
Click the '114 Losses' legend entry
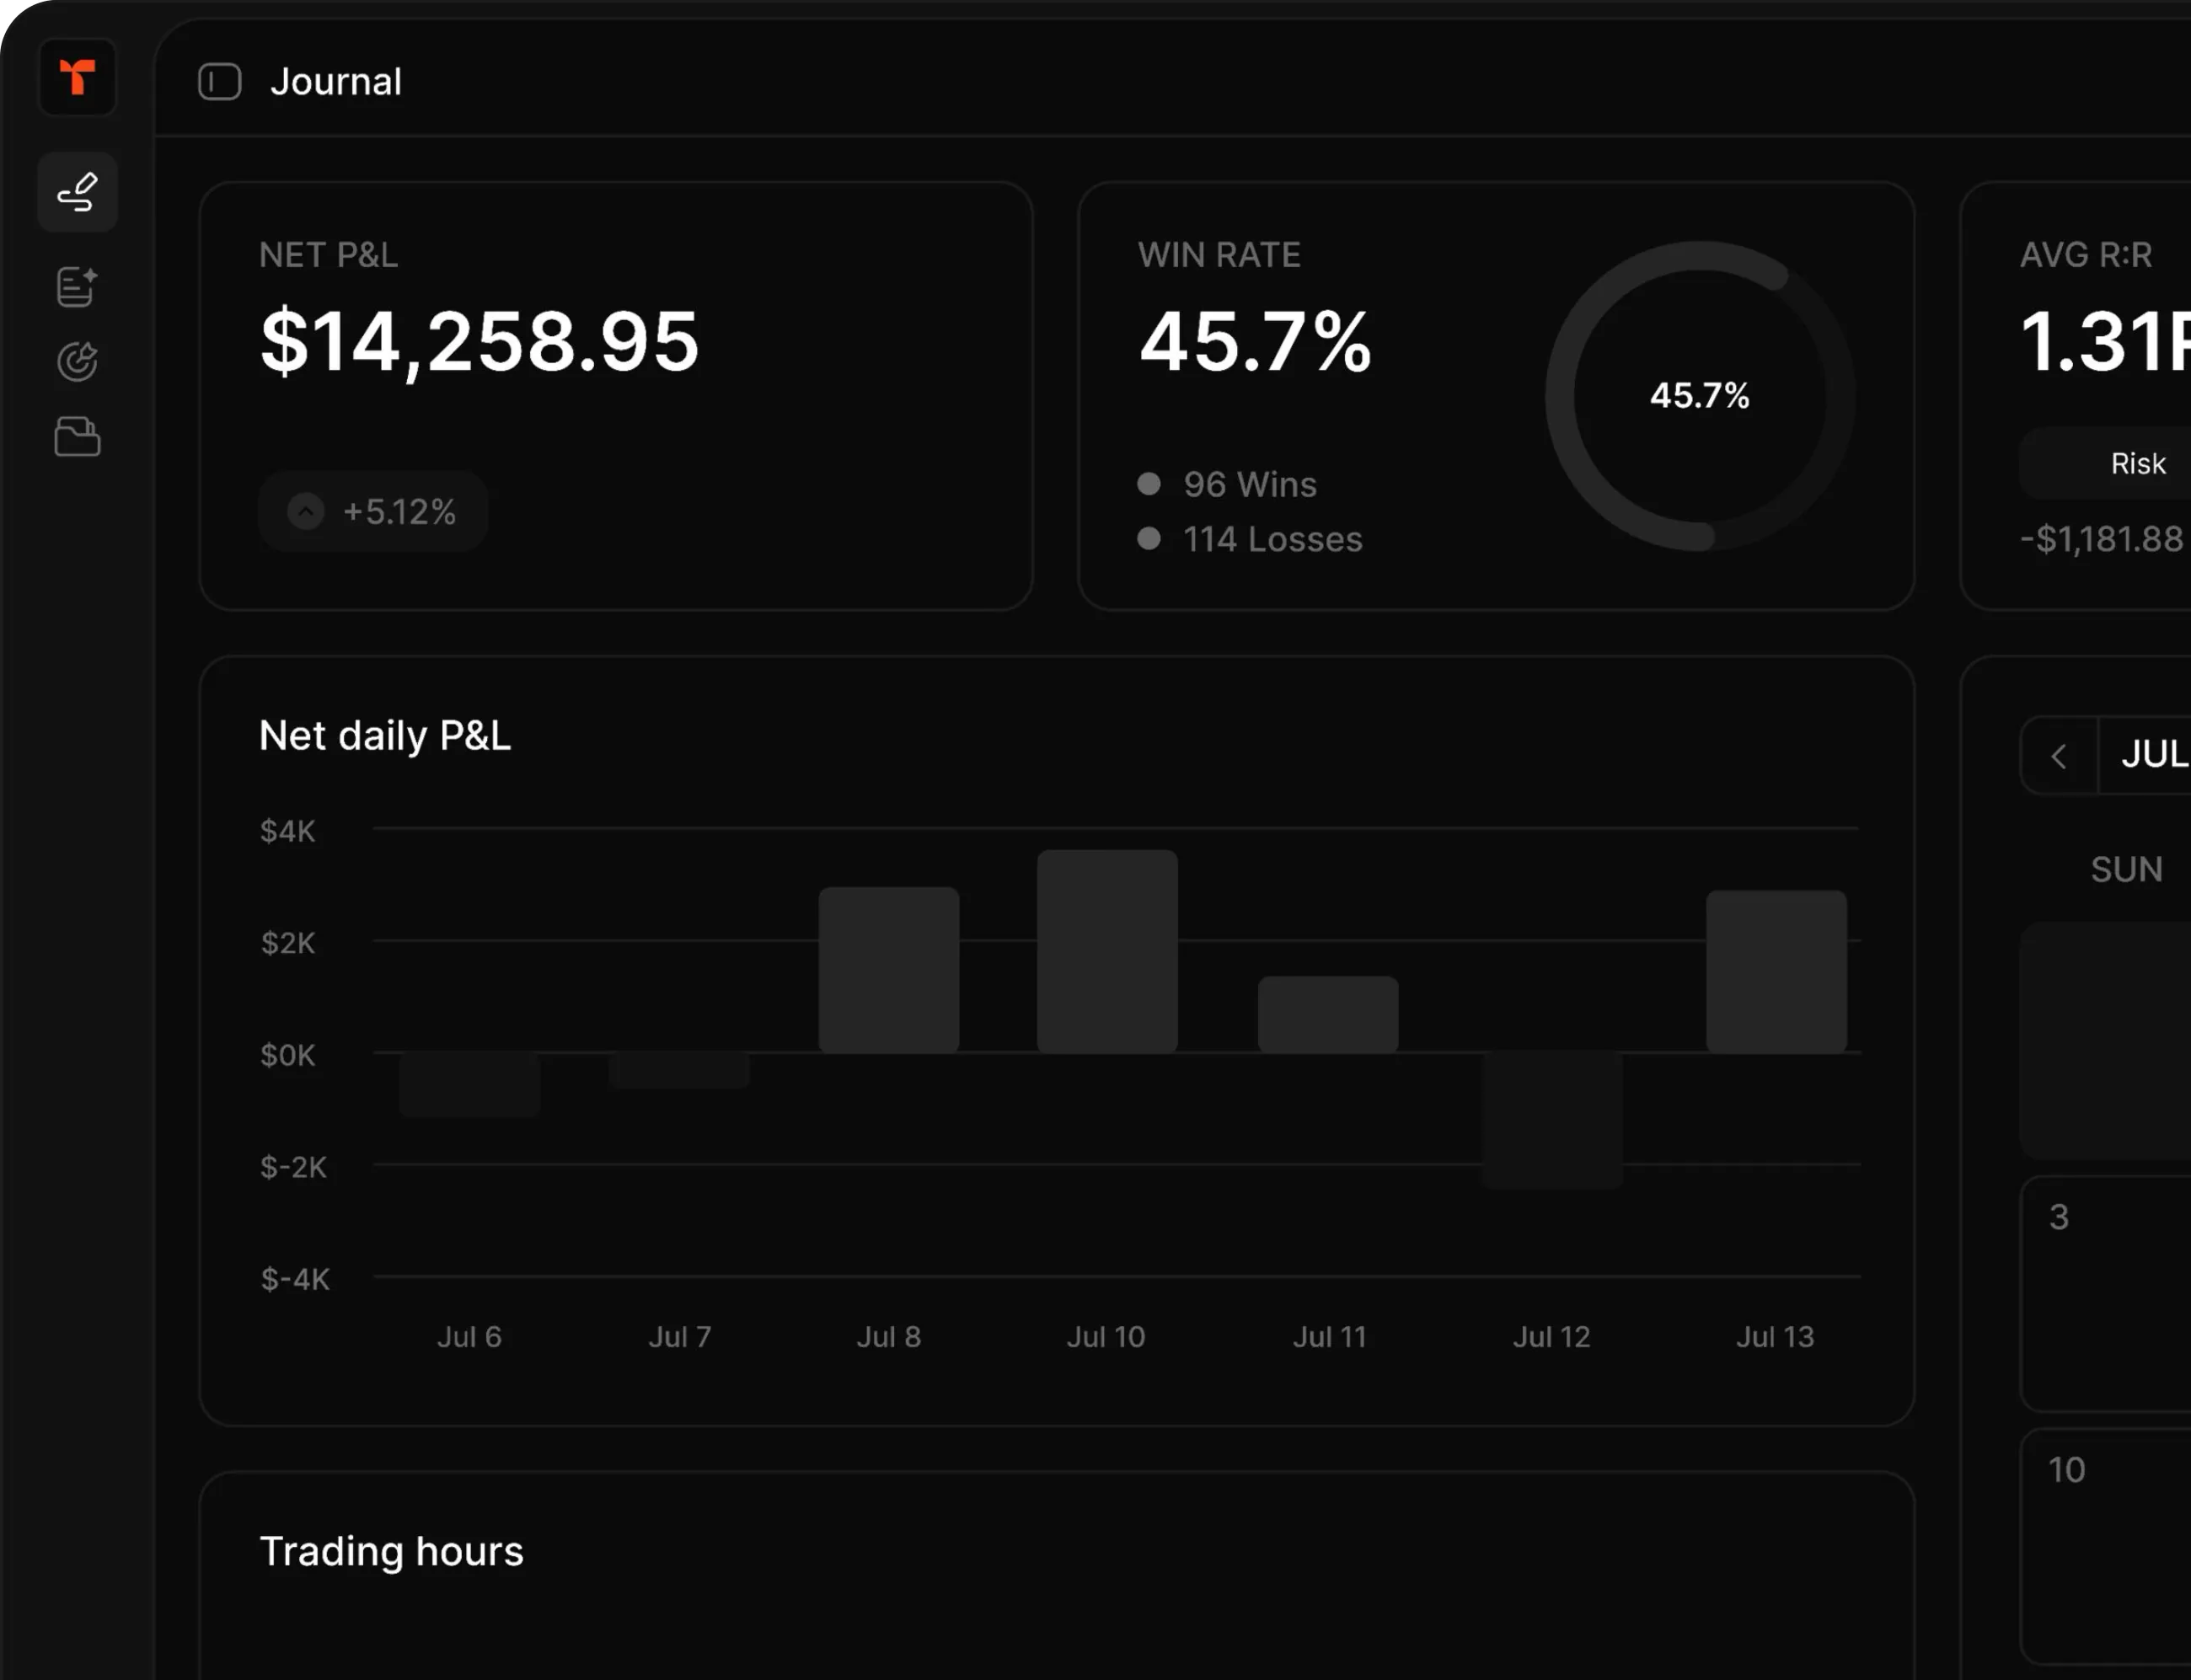1251,540
